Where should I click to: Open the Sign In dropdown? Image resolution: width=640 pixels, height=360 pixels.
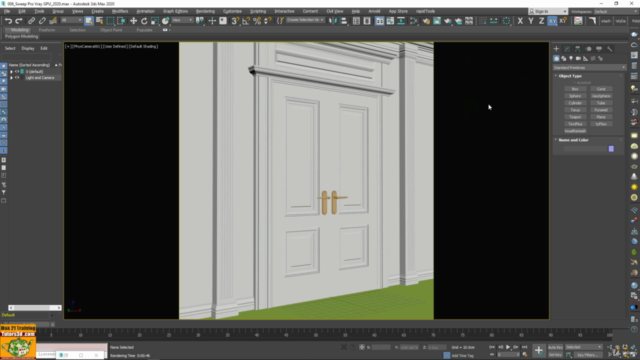548,11
